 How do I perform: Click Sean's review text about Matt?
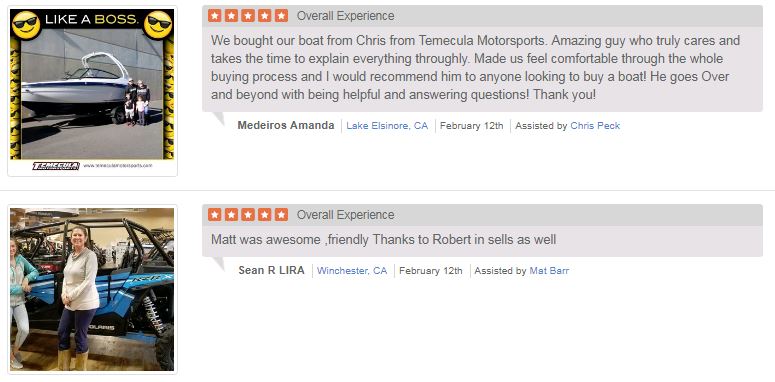click(384, 240)
